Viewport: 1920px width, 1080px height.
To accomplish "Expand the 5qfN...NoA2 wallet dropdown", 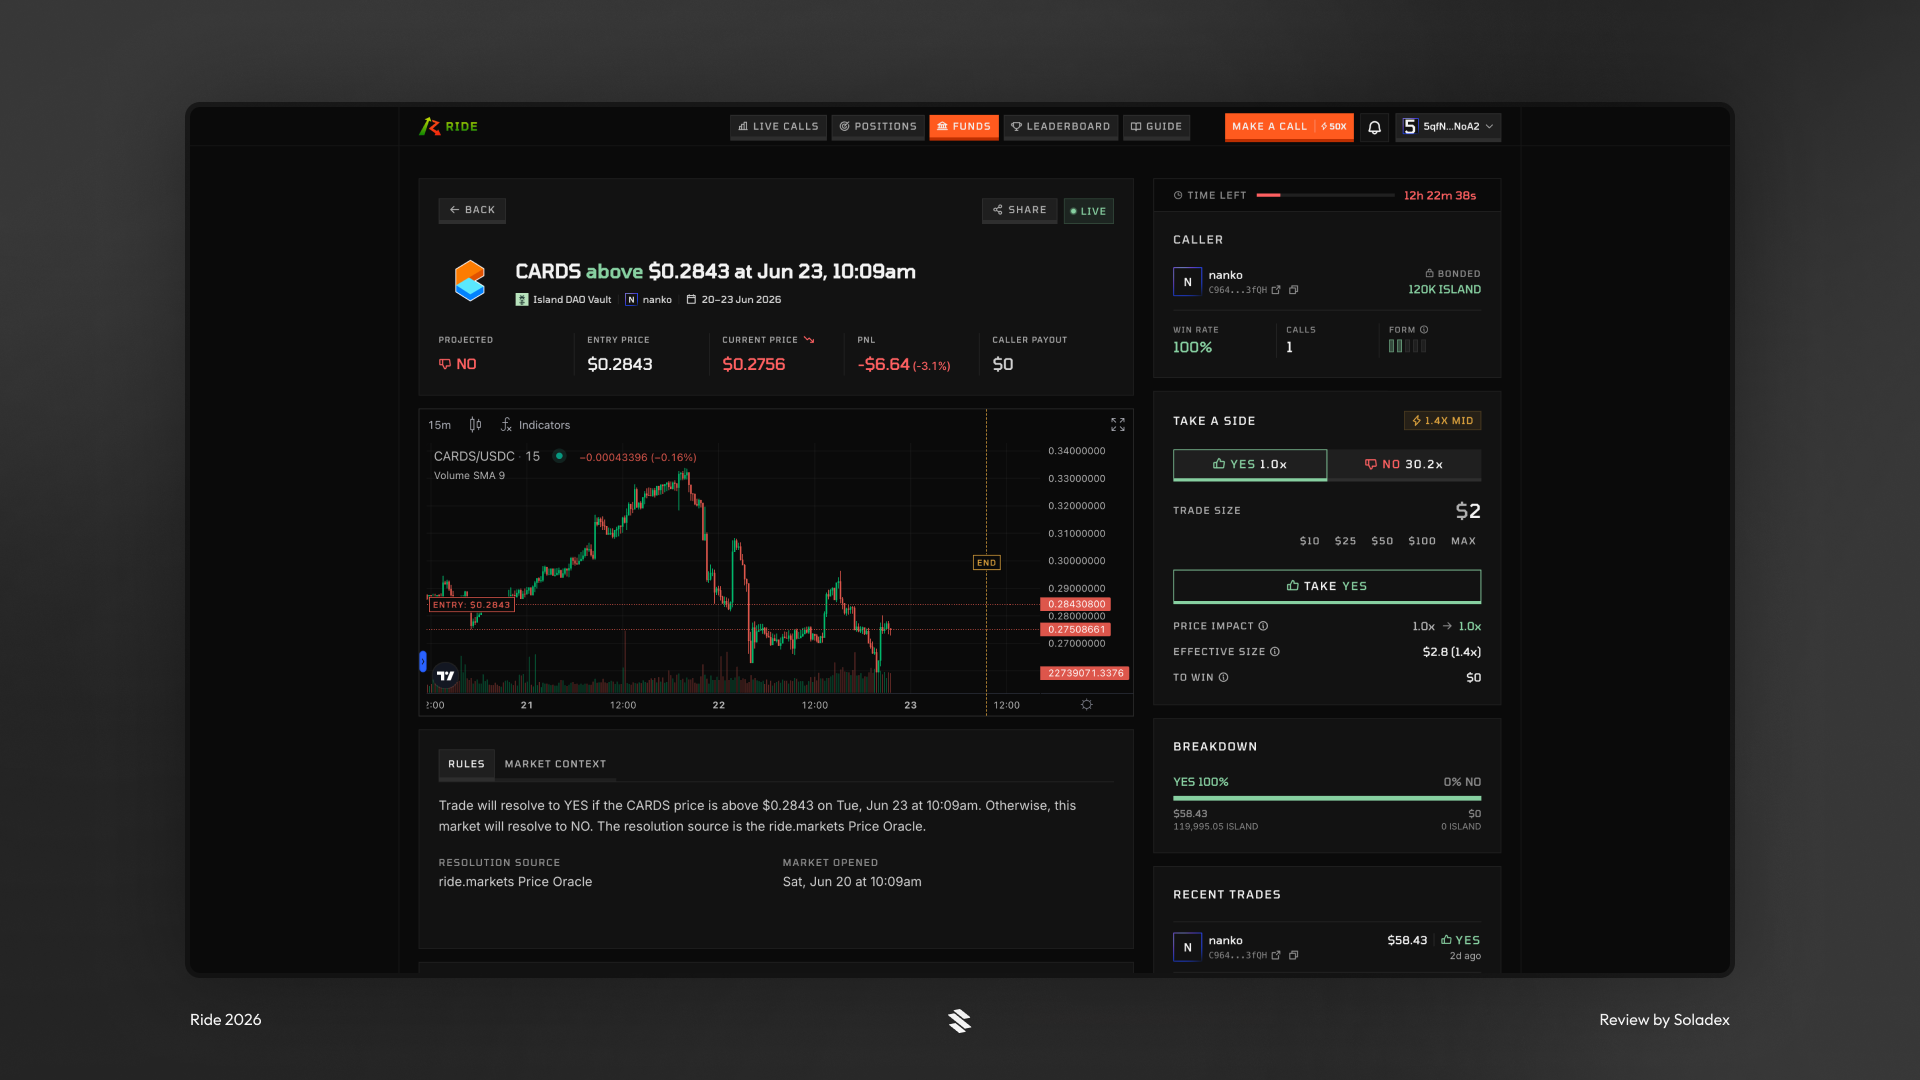I will click(x=1448, y=127).
